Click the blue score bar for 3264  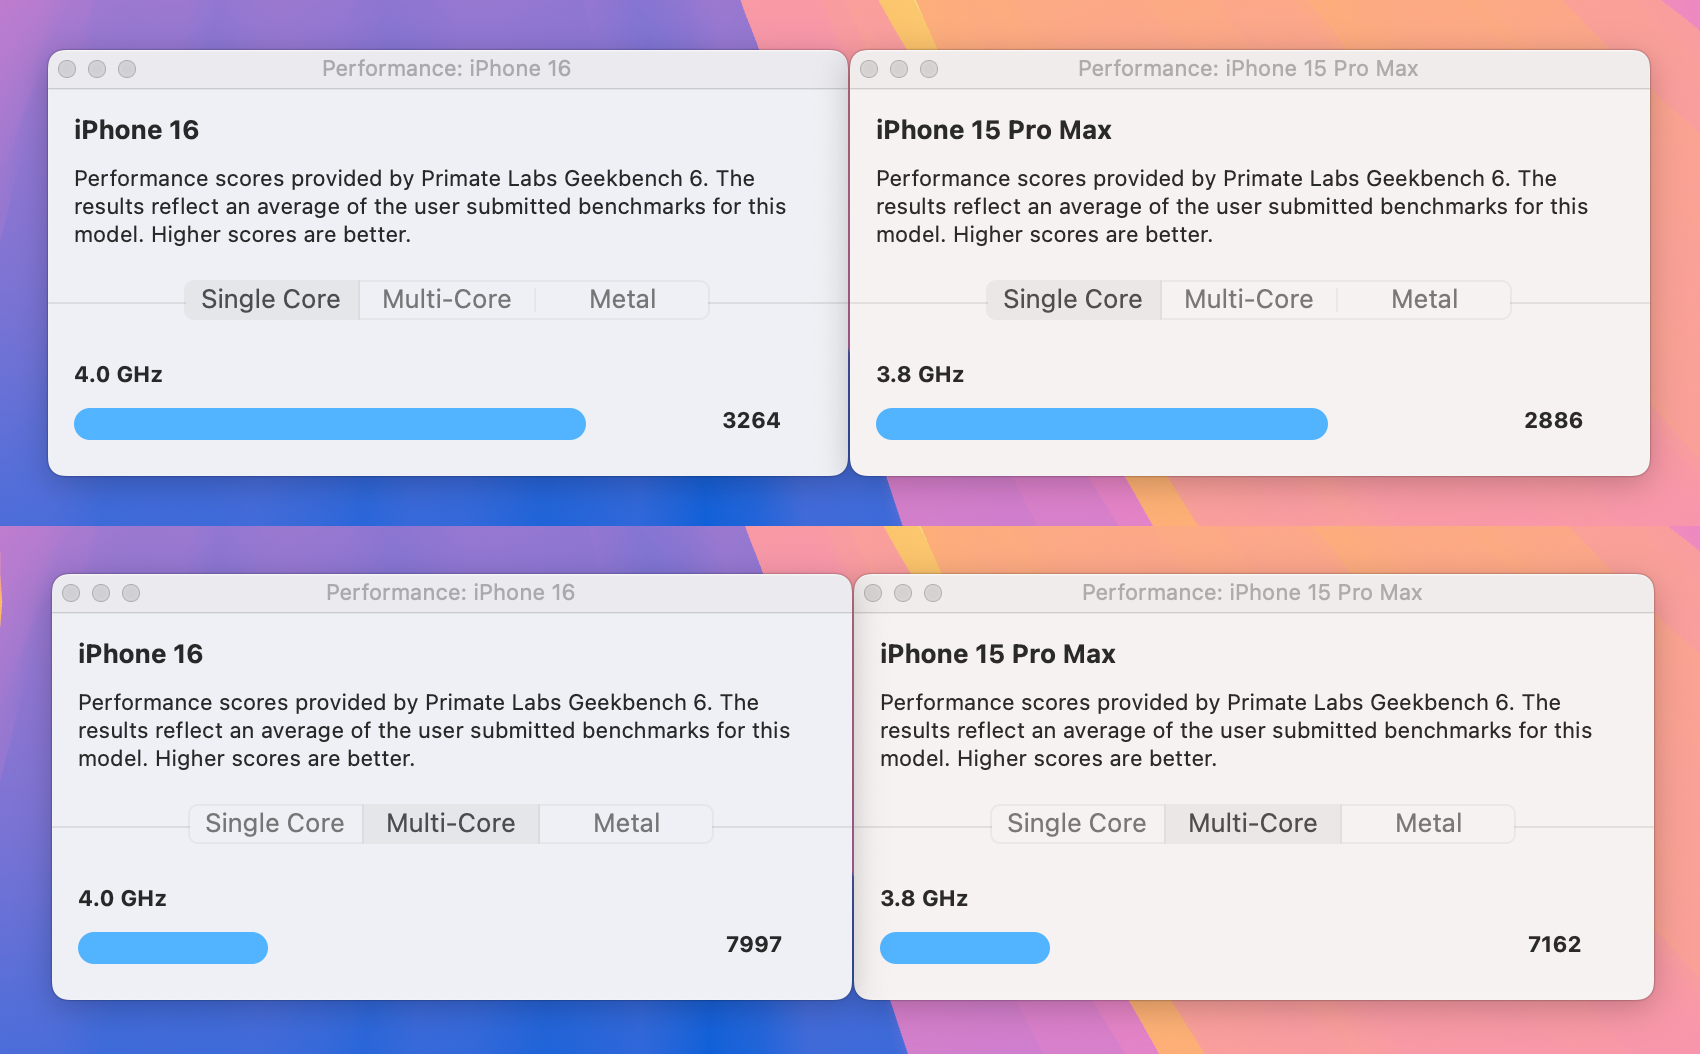pyautogui.click(x=330, y=424)
